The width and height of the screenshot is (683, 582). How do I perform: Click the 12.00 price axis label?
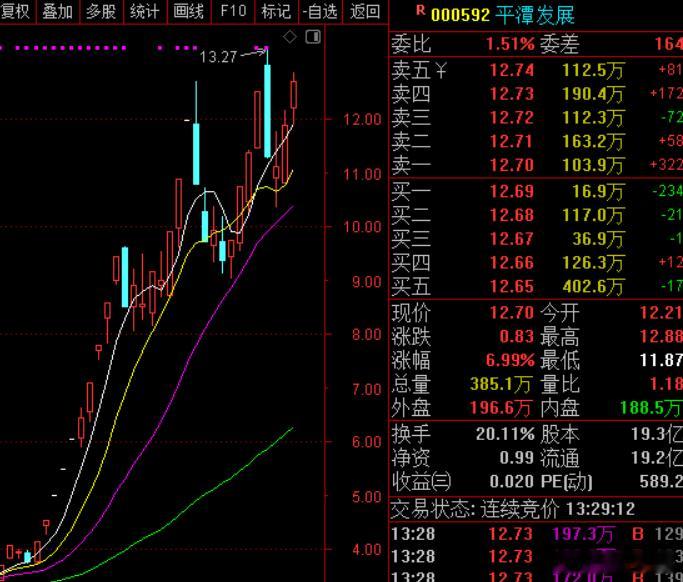362,119
